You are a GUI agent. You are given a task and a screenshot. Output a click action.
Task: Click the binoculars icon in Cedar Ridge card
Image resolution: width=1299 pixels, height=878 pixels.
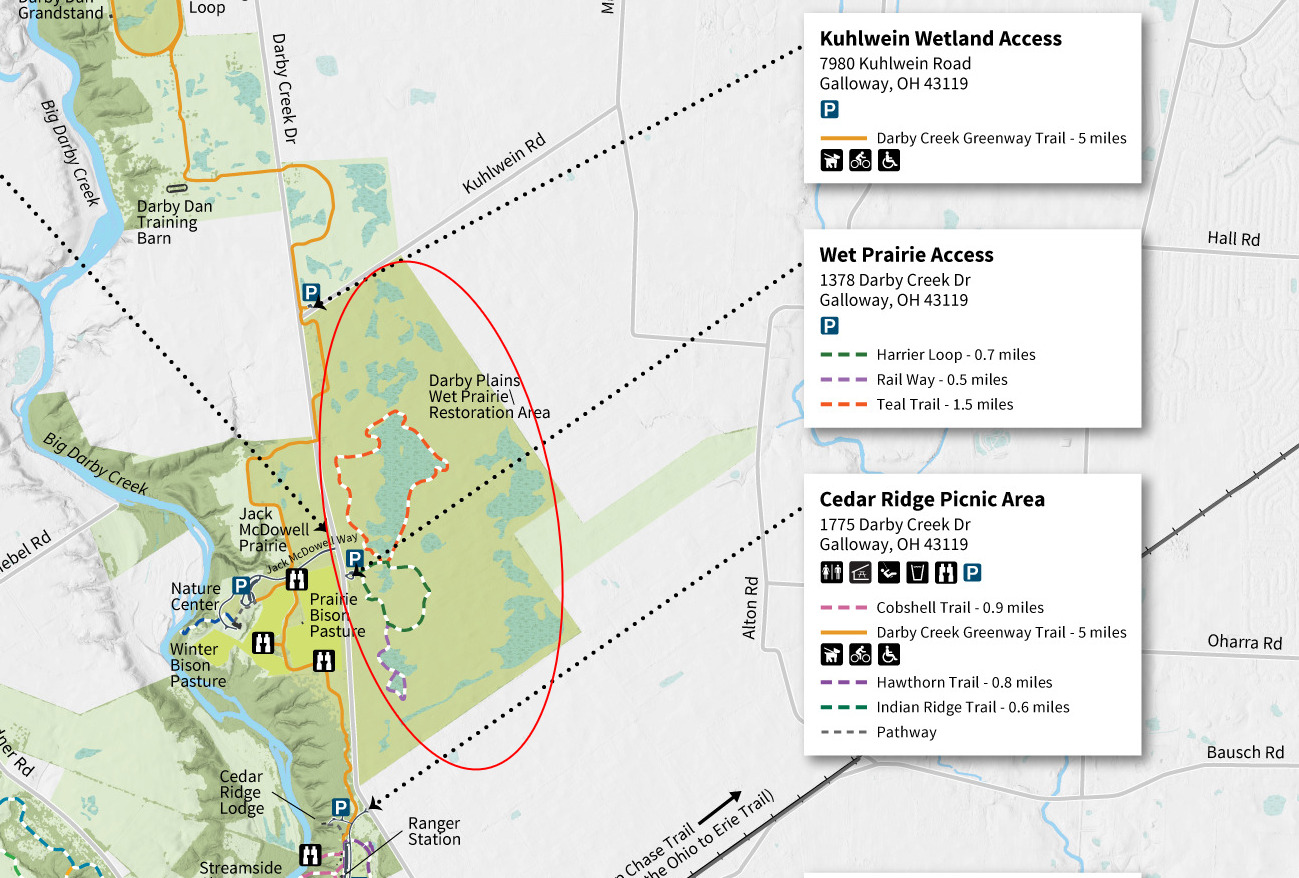(945, 573)
